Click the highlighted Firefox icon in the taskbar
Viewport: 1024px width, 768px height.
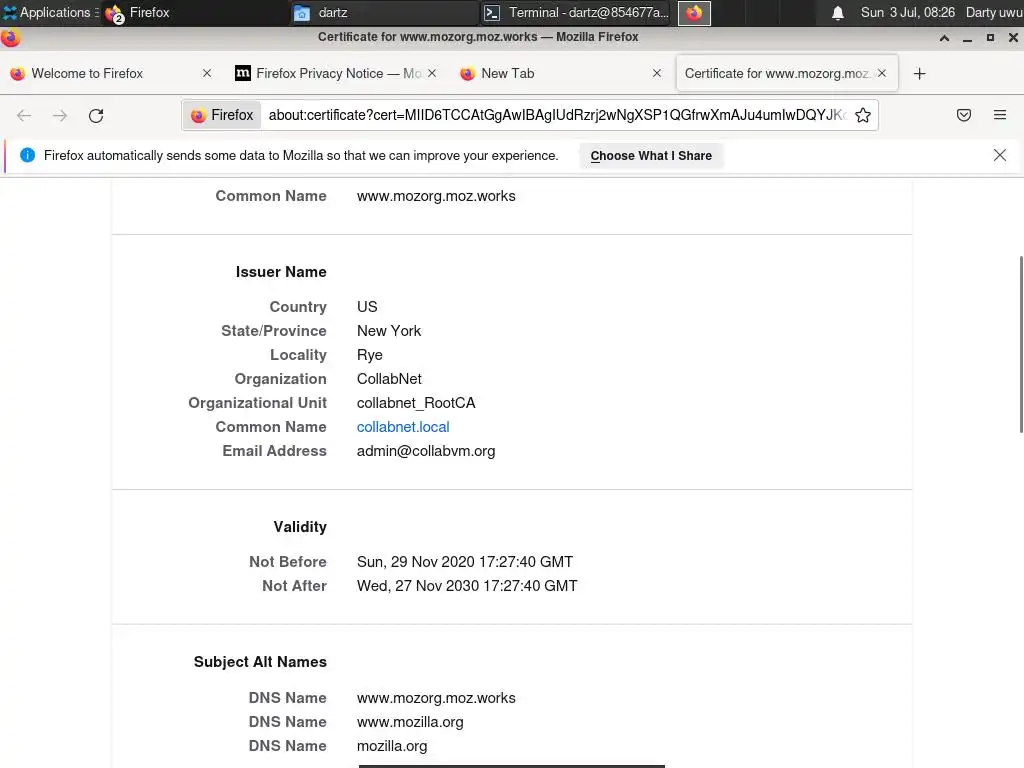(694, 13)
